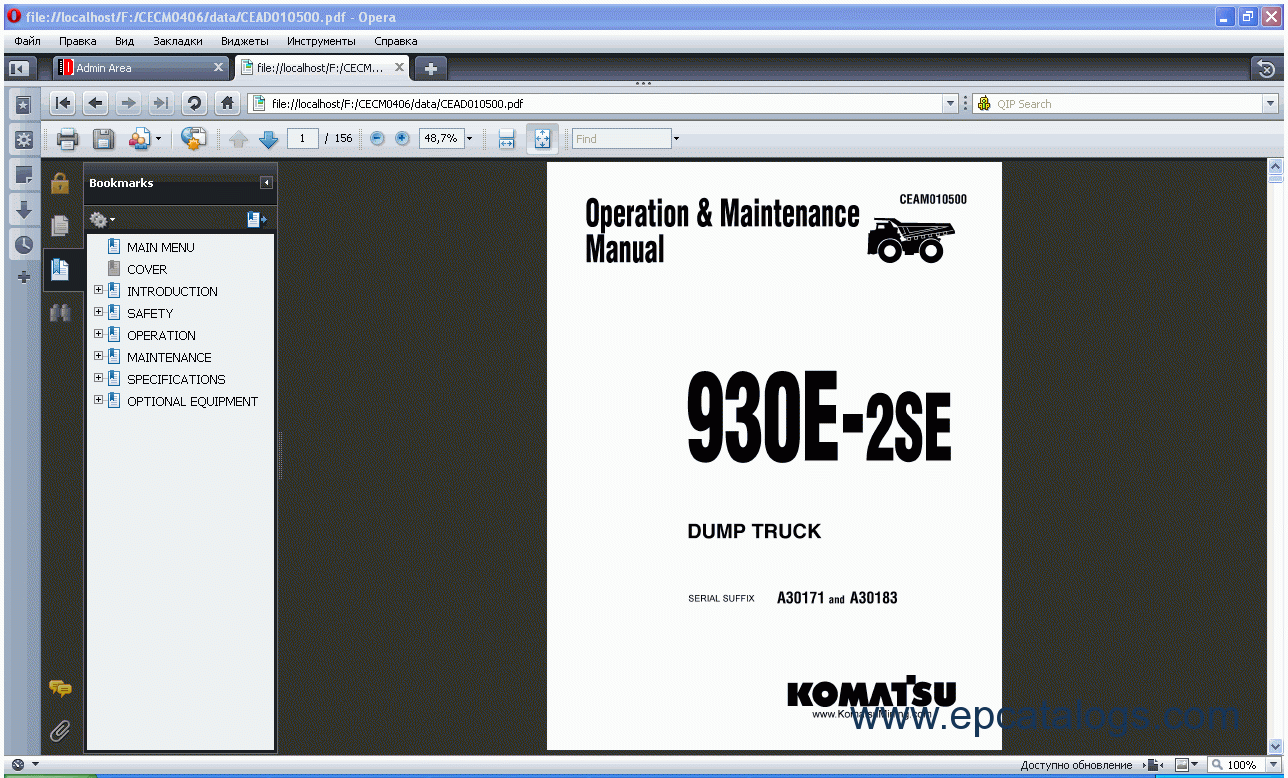Click the Find text field in the PDF toolbar

click(x=621, y=139)
